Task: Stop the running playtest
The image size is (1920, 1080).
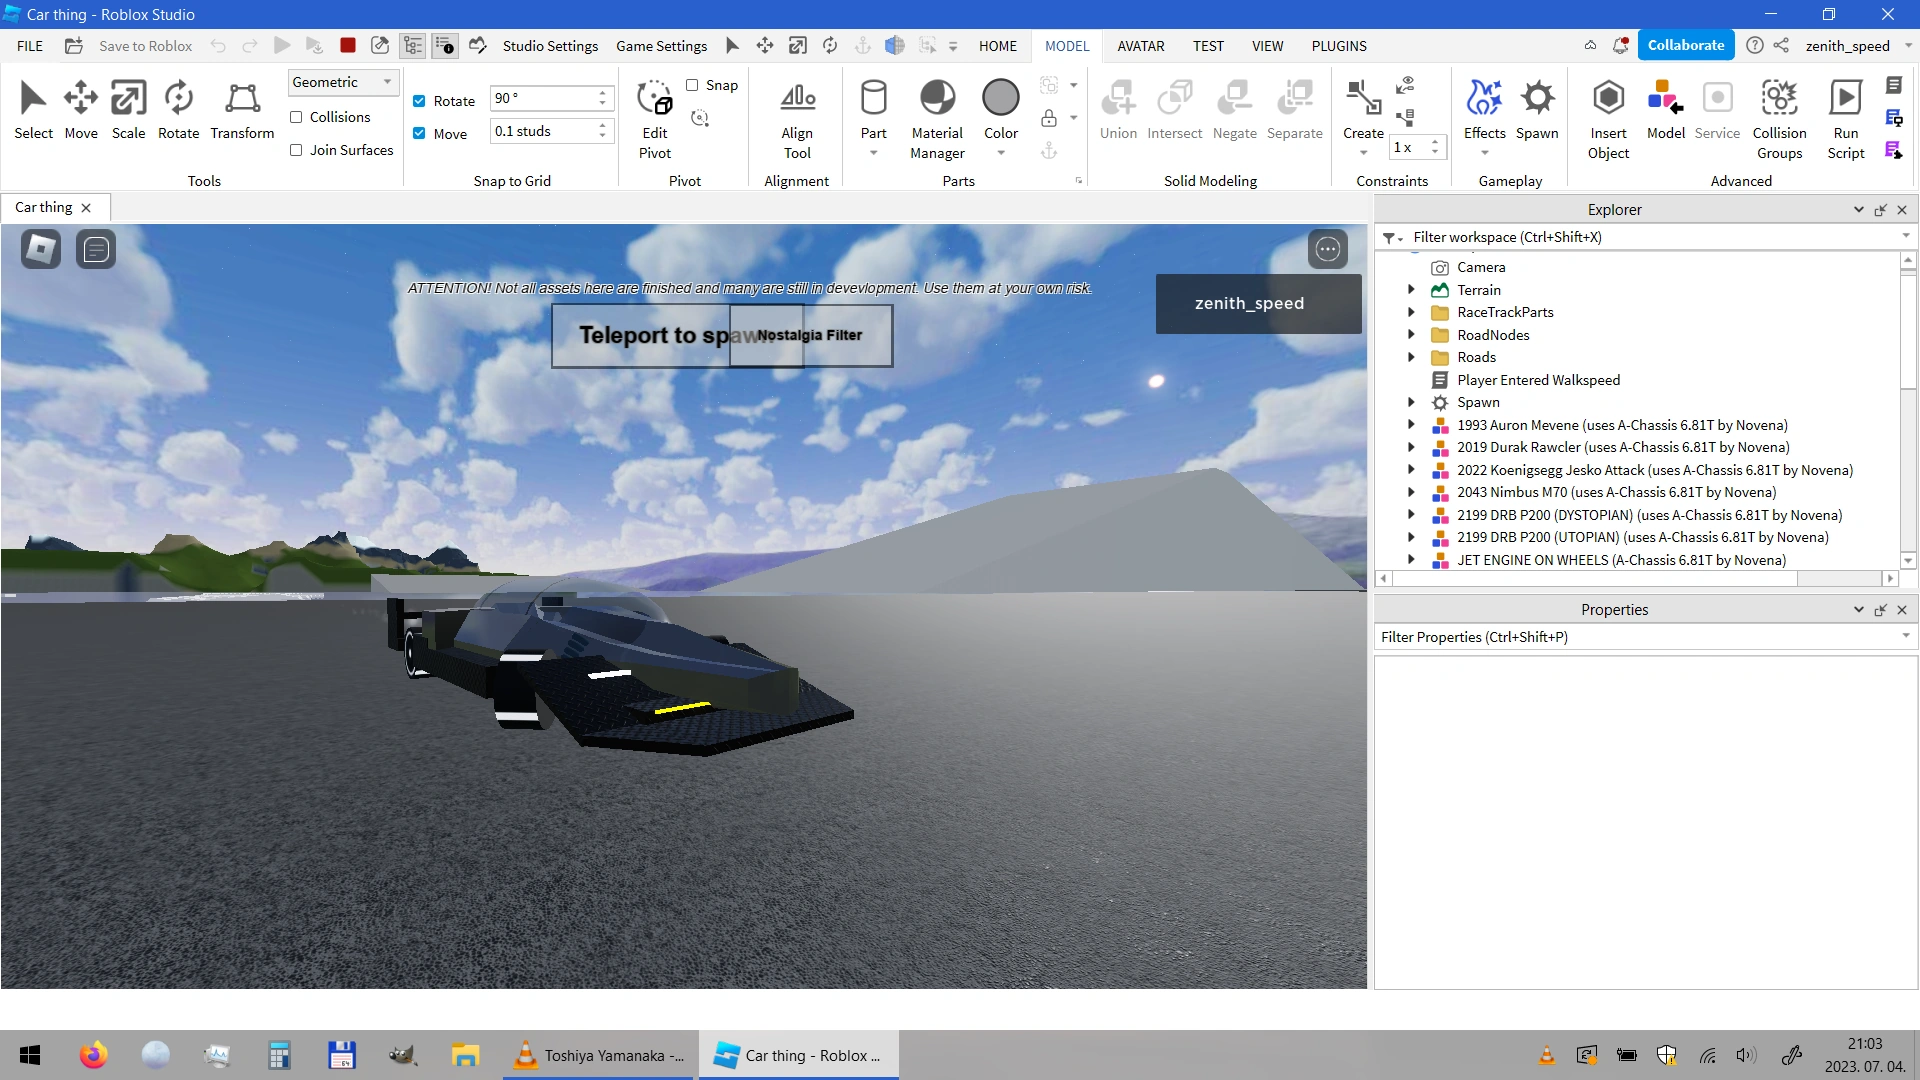Action: click(348, 46)
